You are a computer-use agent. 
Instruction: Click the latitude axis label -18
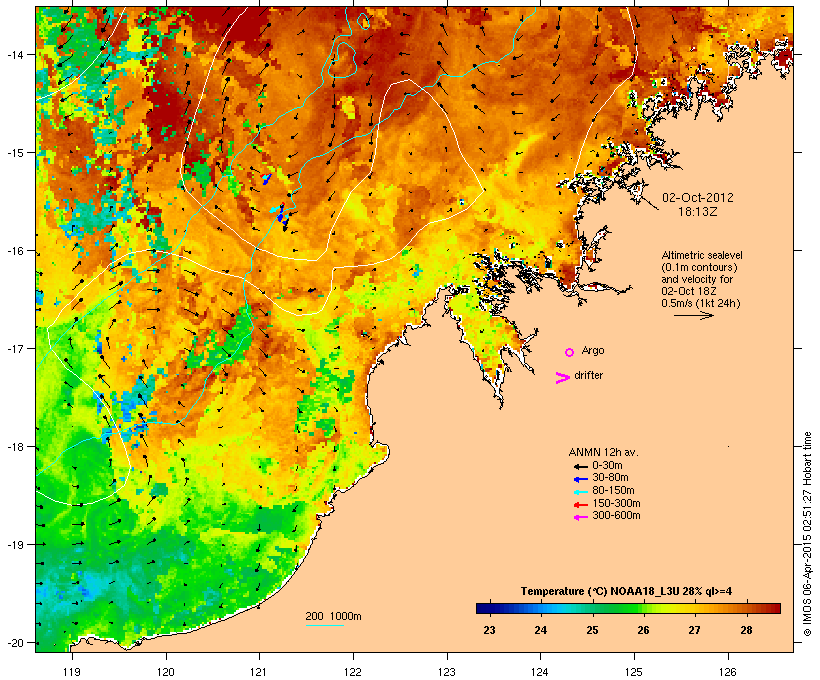[15, 447]
